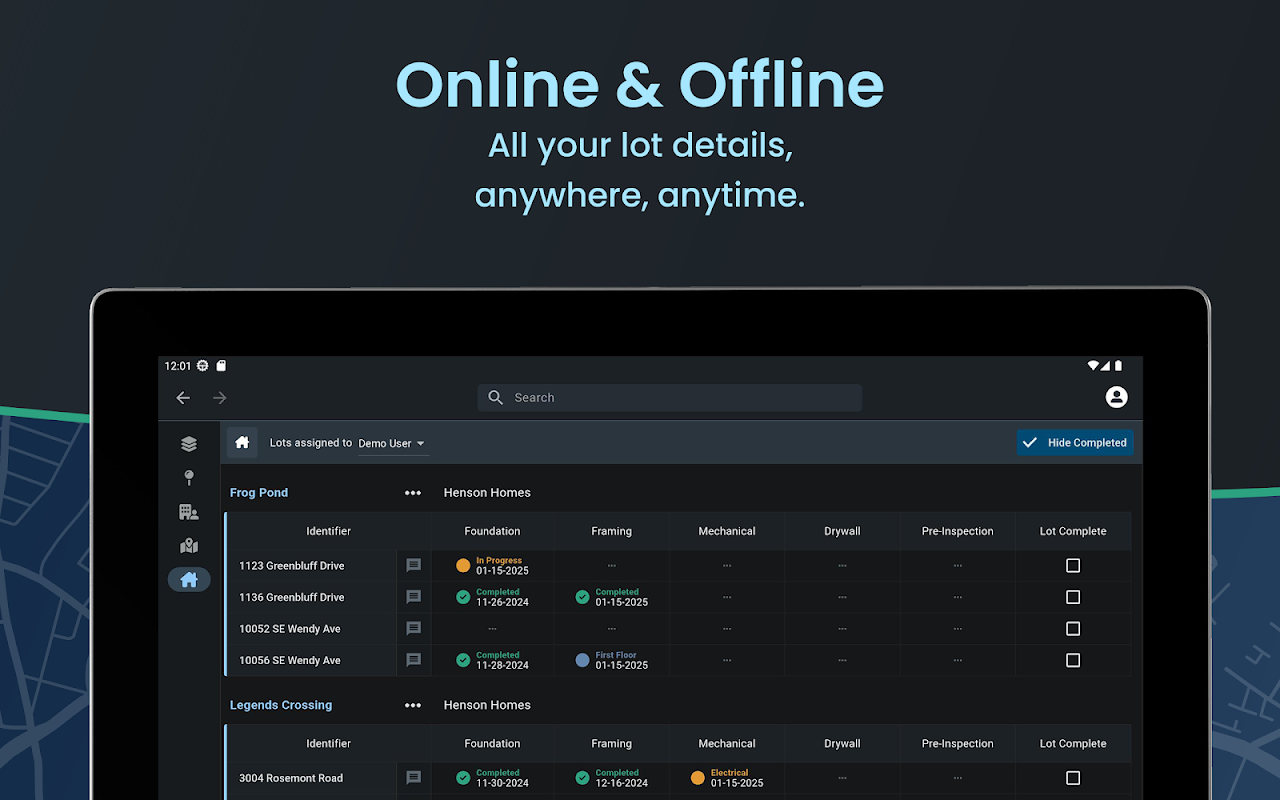
Task: Click the Drywall header in Legends Crossing table
Action: [842, 744]
